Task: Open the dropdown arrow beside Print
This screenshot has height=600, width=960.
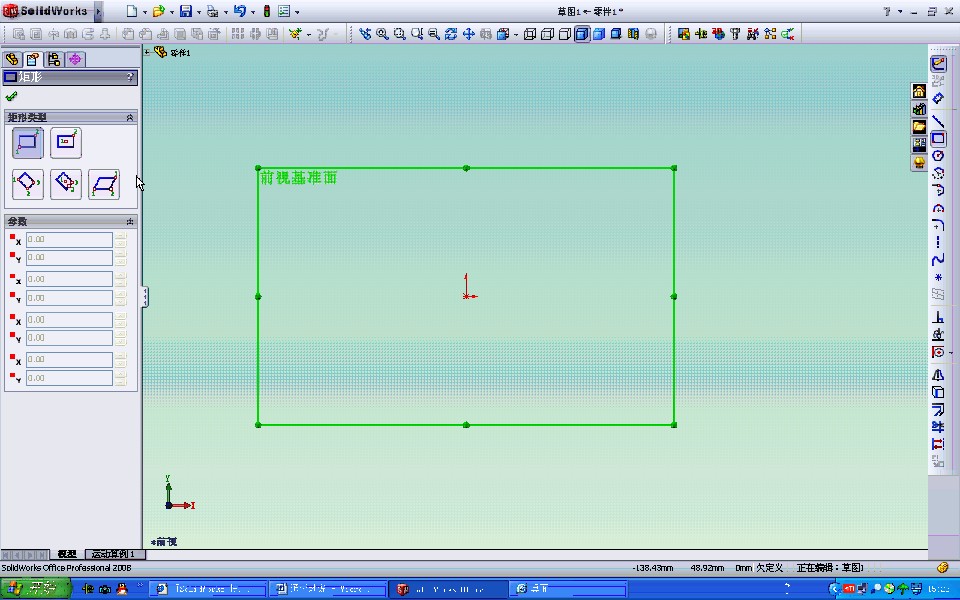Action: pyautogui.click(x=225, y=12)
